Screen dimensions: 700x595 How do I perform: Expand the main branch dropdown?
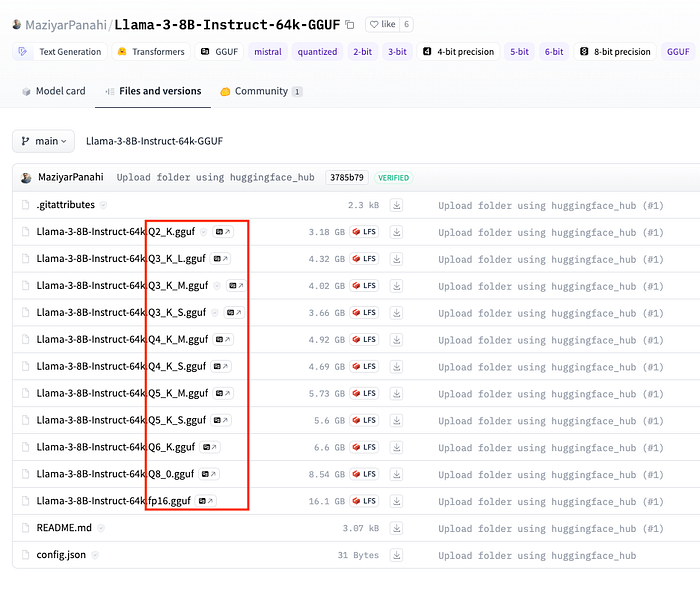pyautogui.click(x=43, y=141)
